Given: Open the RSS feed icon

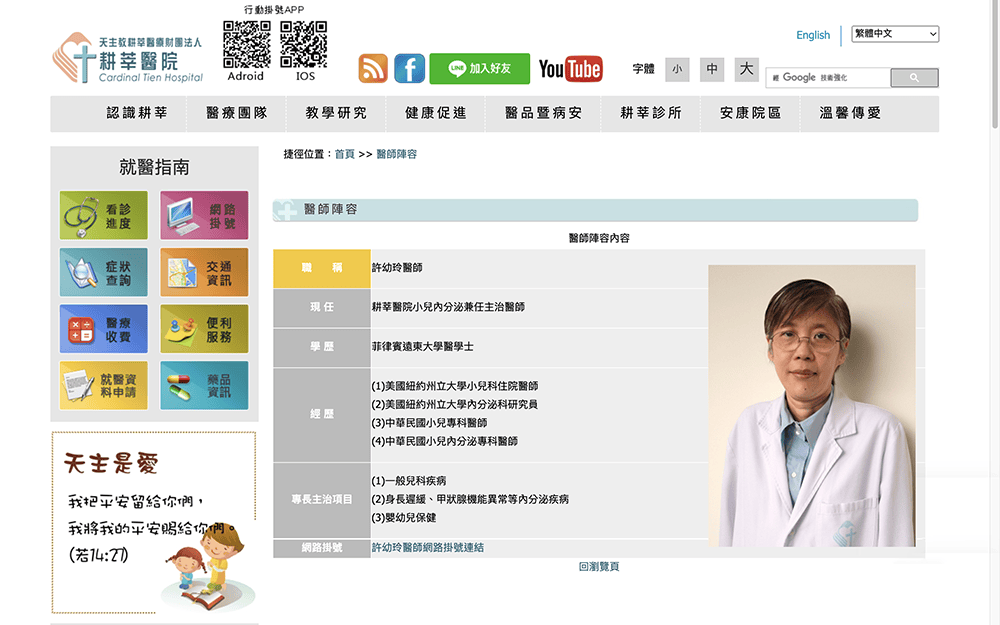Looking at the screenshot, I should click(x=373, y=68).
